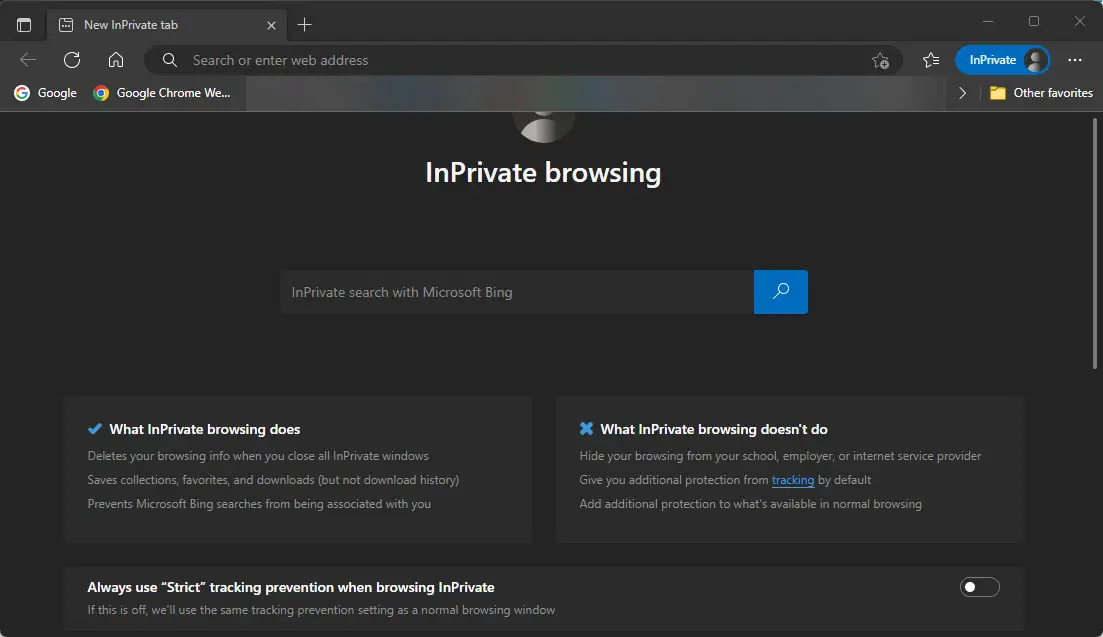Click the InPrivate profile button
Screen dimensions: 1103x637
tap(1002, 60)
